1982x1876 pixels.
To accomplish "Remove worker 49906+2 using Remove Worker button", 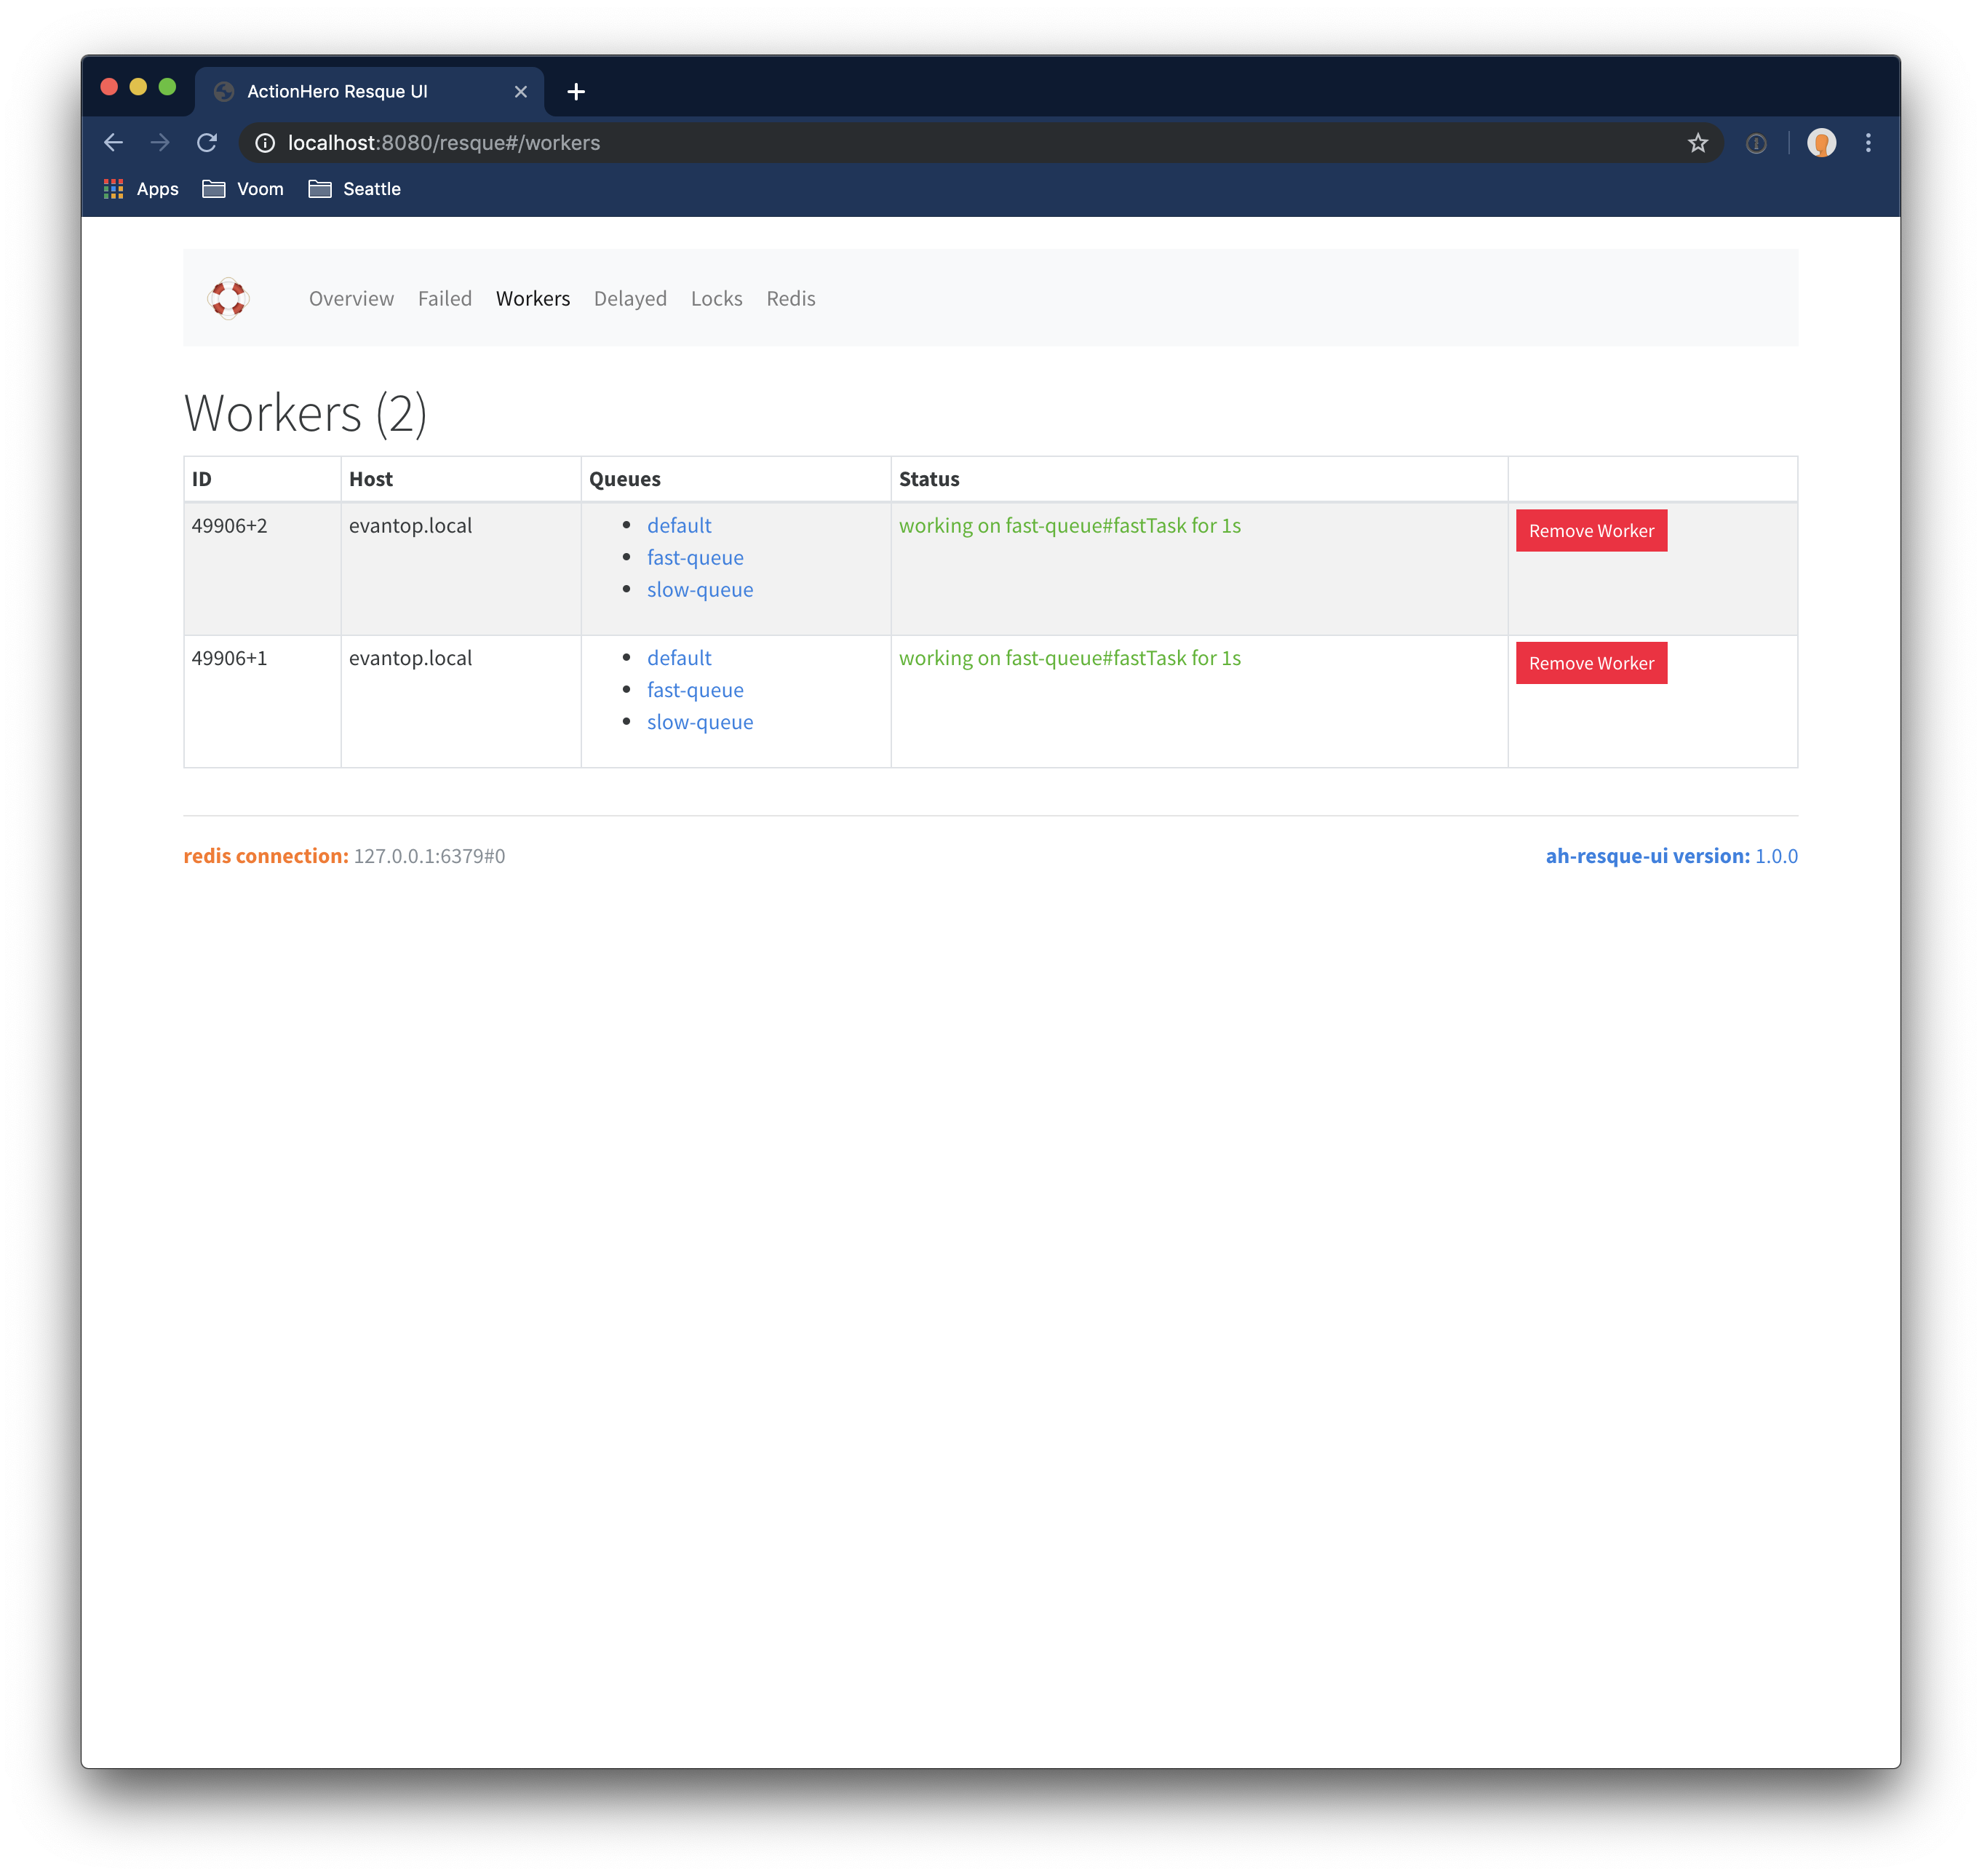I will click(x=1589, y=529).
